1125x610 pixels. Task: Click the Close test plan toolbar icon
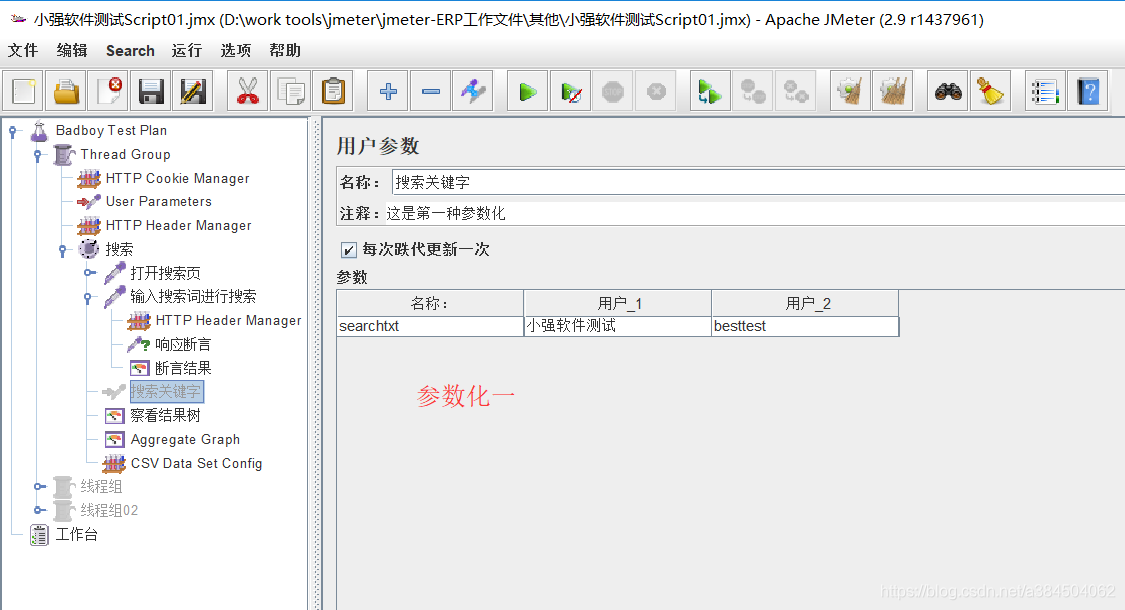coord(108,91)
